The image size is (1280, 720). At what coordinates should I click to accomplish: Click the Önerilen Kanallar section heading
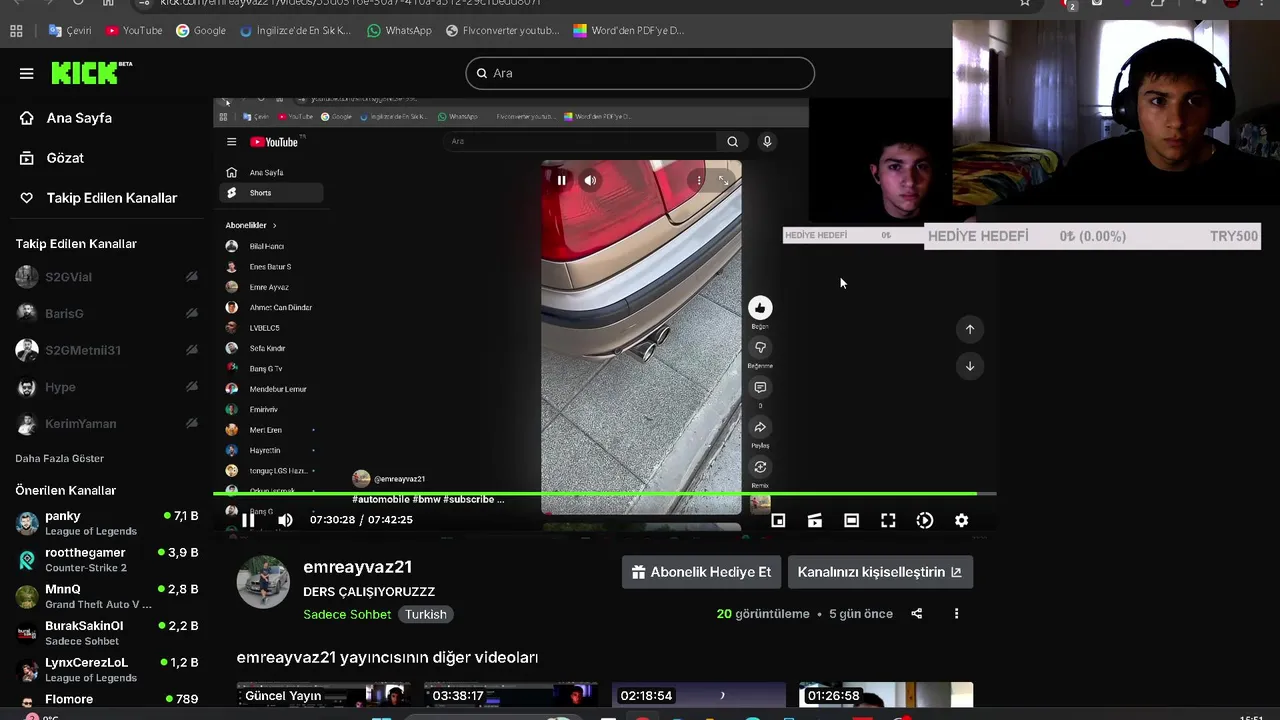pyautogui.click(x=66, y=491)
